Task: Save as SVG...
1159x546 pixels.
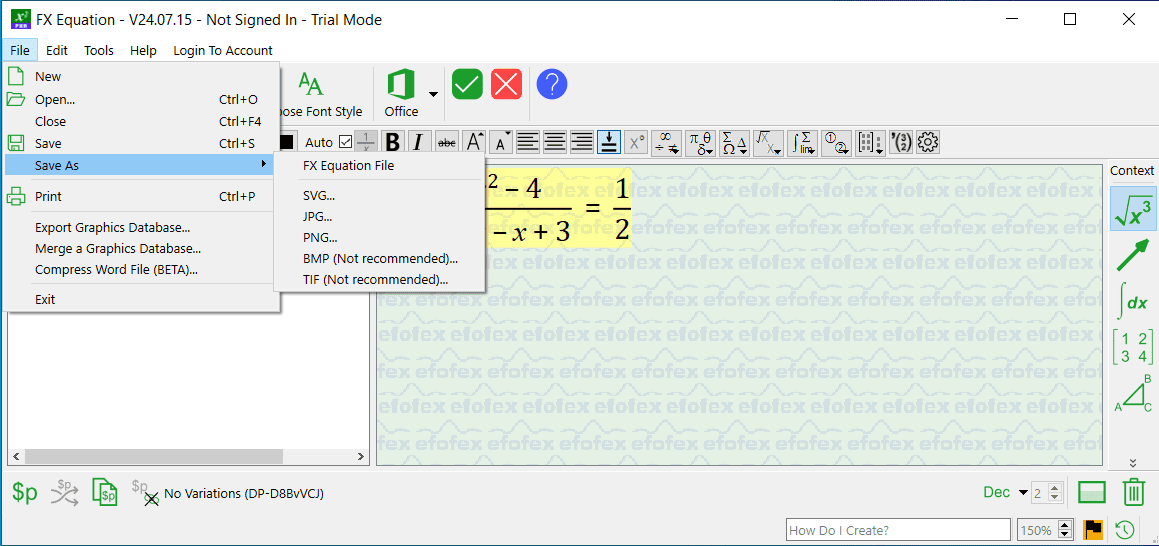Action: click(x=379, y=196)
